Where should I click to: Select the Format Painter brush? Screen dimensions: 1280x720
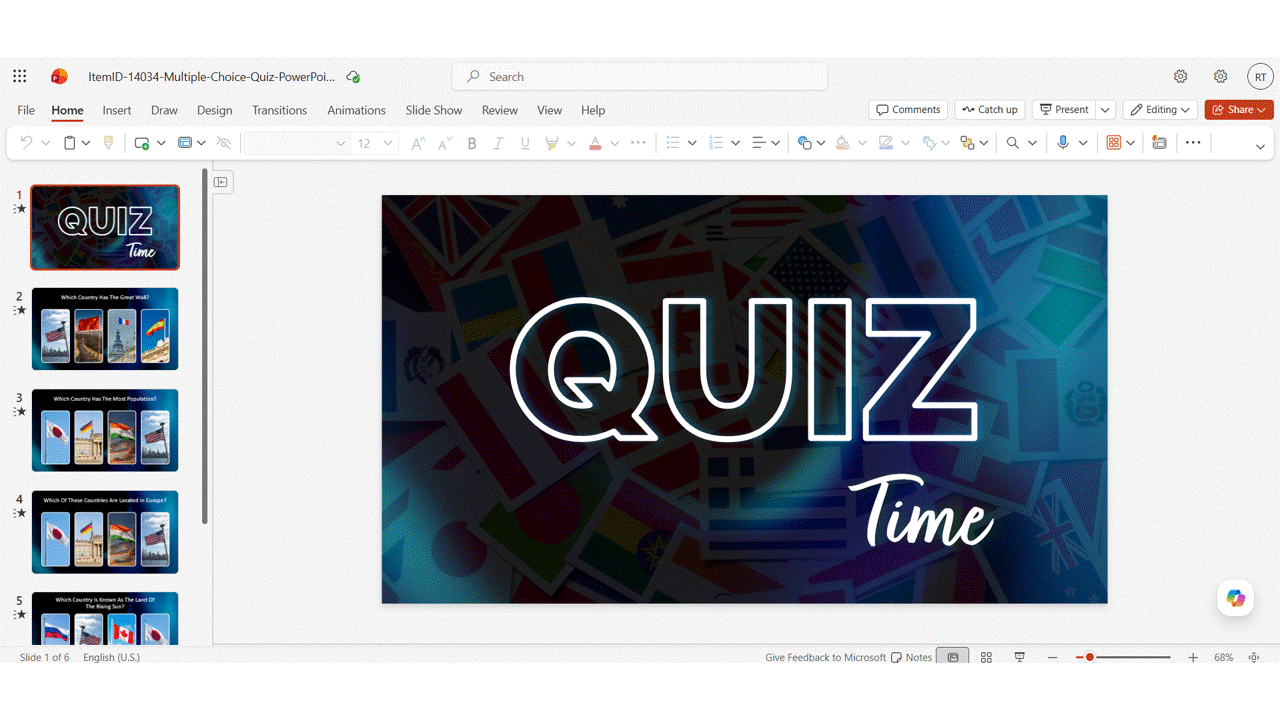[x=109, y=143]
